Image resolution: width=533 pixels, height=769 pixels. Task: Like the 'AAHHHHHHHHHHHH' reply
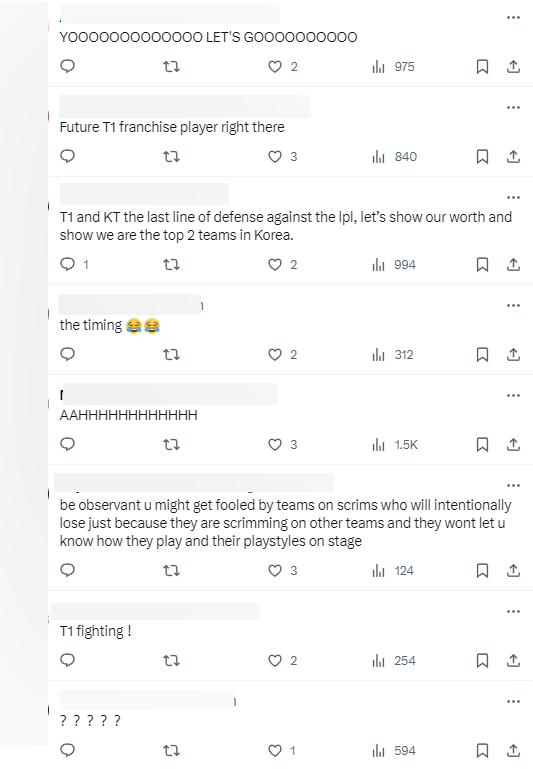click(x=282, y=444)
